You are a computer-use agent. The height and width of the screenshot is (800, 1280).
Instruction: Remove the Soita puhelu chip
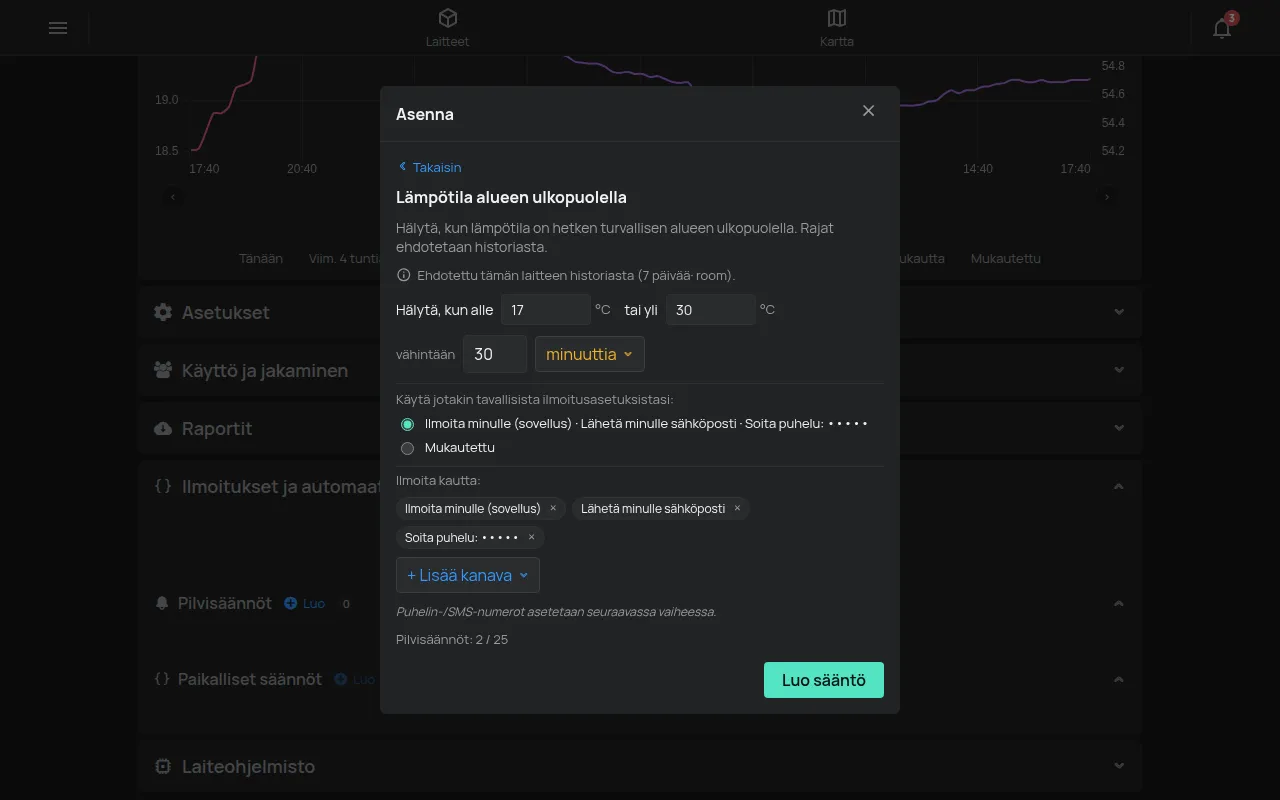(531, 537)
